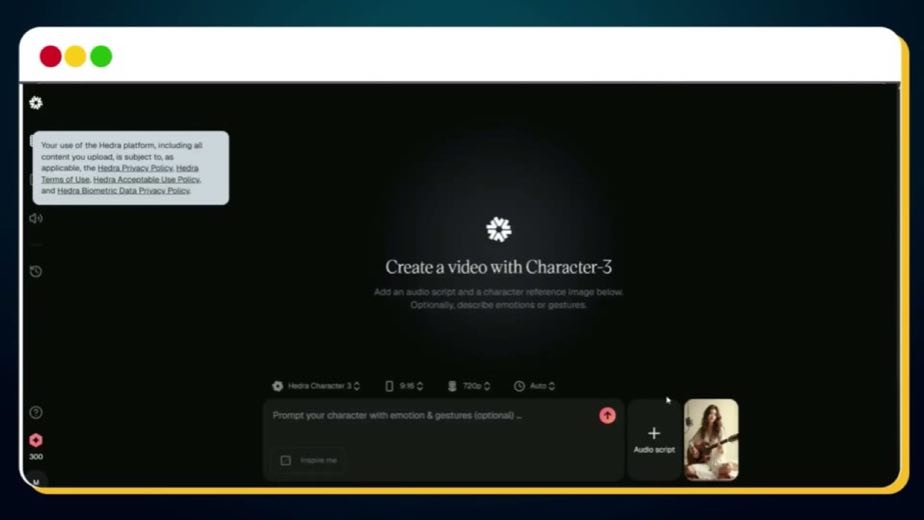Viewport: 924px width, 520px height.
Task: Open the history clock icon in the sidebar
Action: (36, 271)
